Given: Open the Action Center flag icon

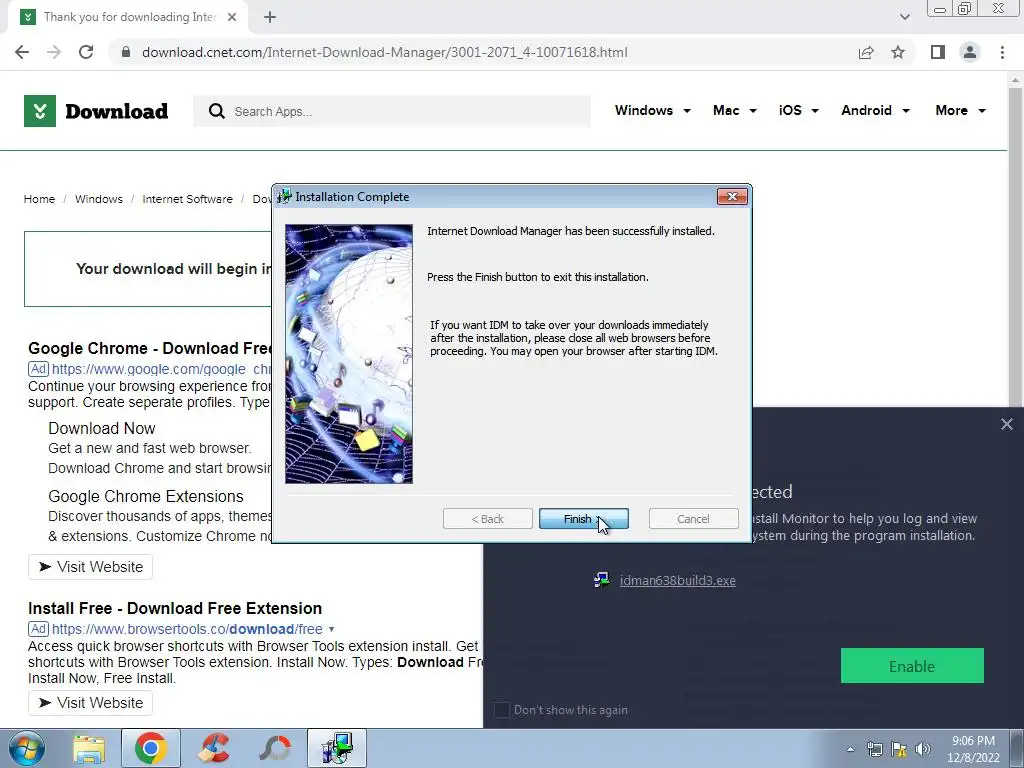Looking at the screenshot, I should pos(899,749).
